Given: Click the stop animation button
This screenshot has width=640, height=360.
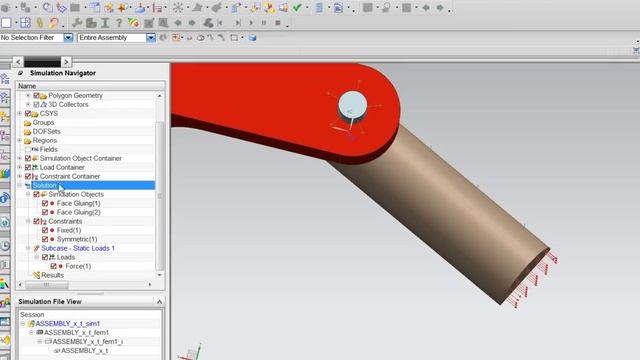Looking at the screenshot, I should coord(278,23).
